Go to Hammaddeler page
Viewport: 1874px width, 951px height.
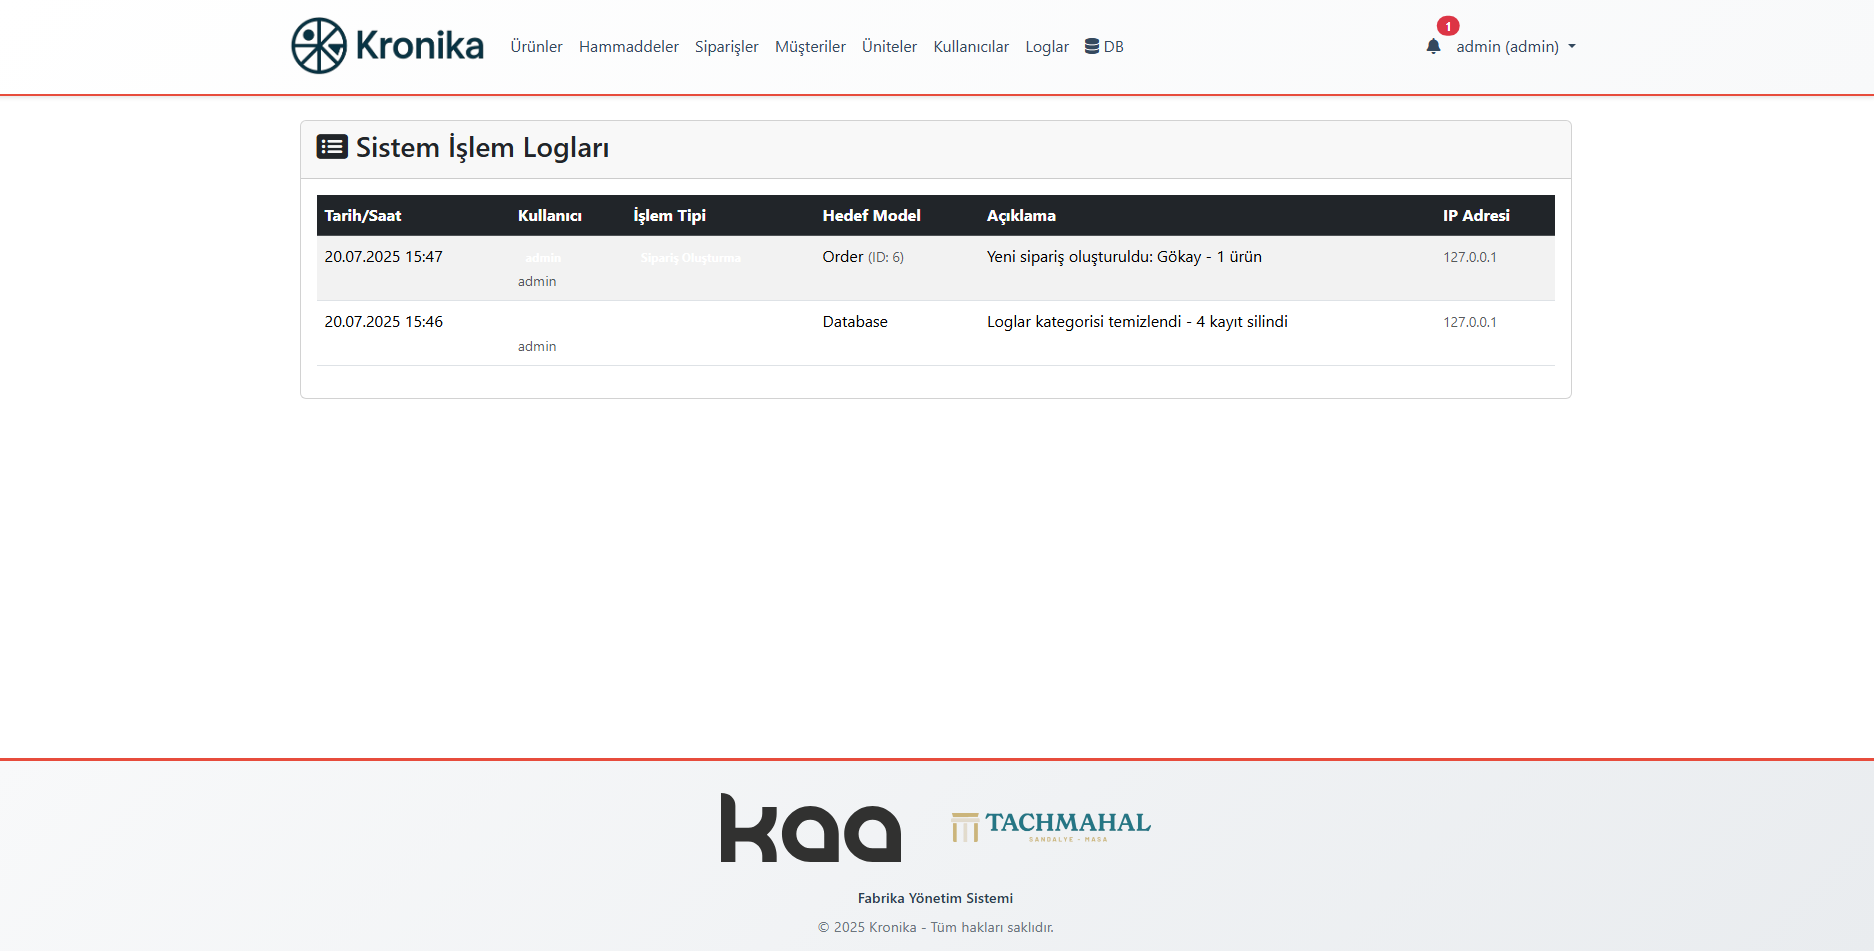point(628,47)
